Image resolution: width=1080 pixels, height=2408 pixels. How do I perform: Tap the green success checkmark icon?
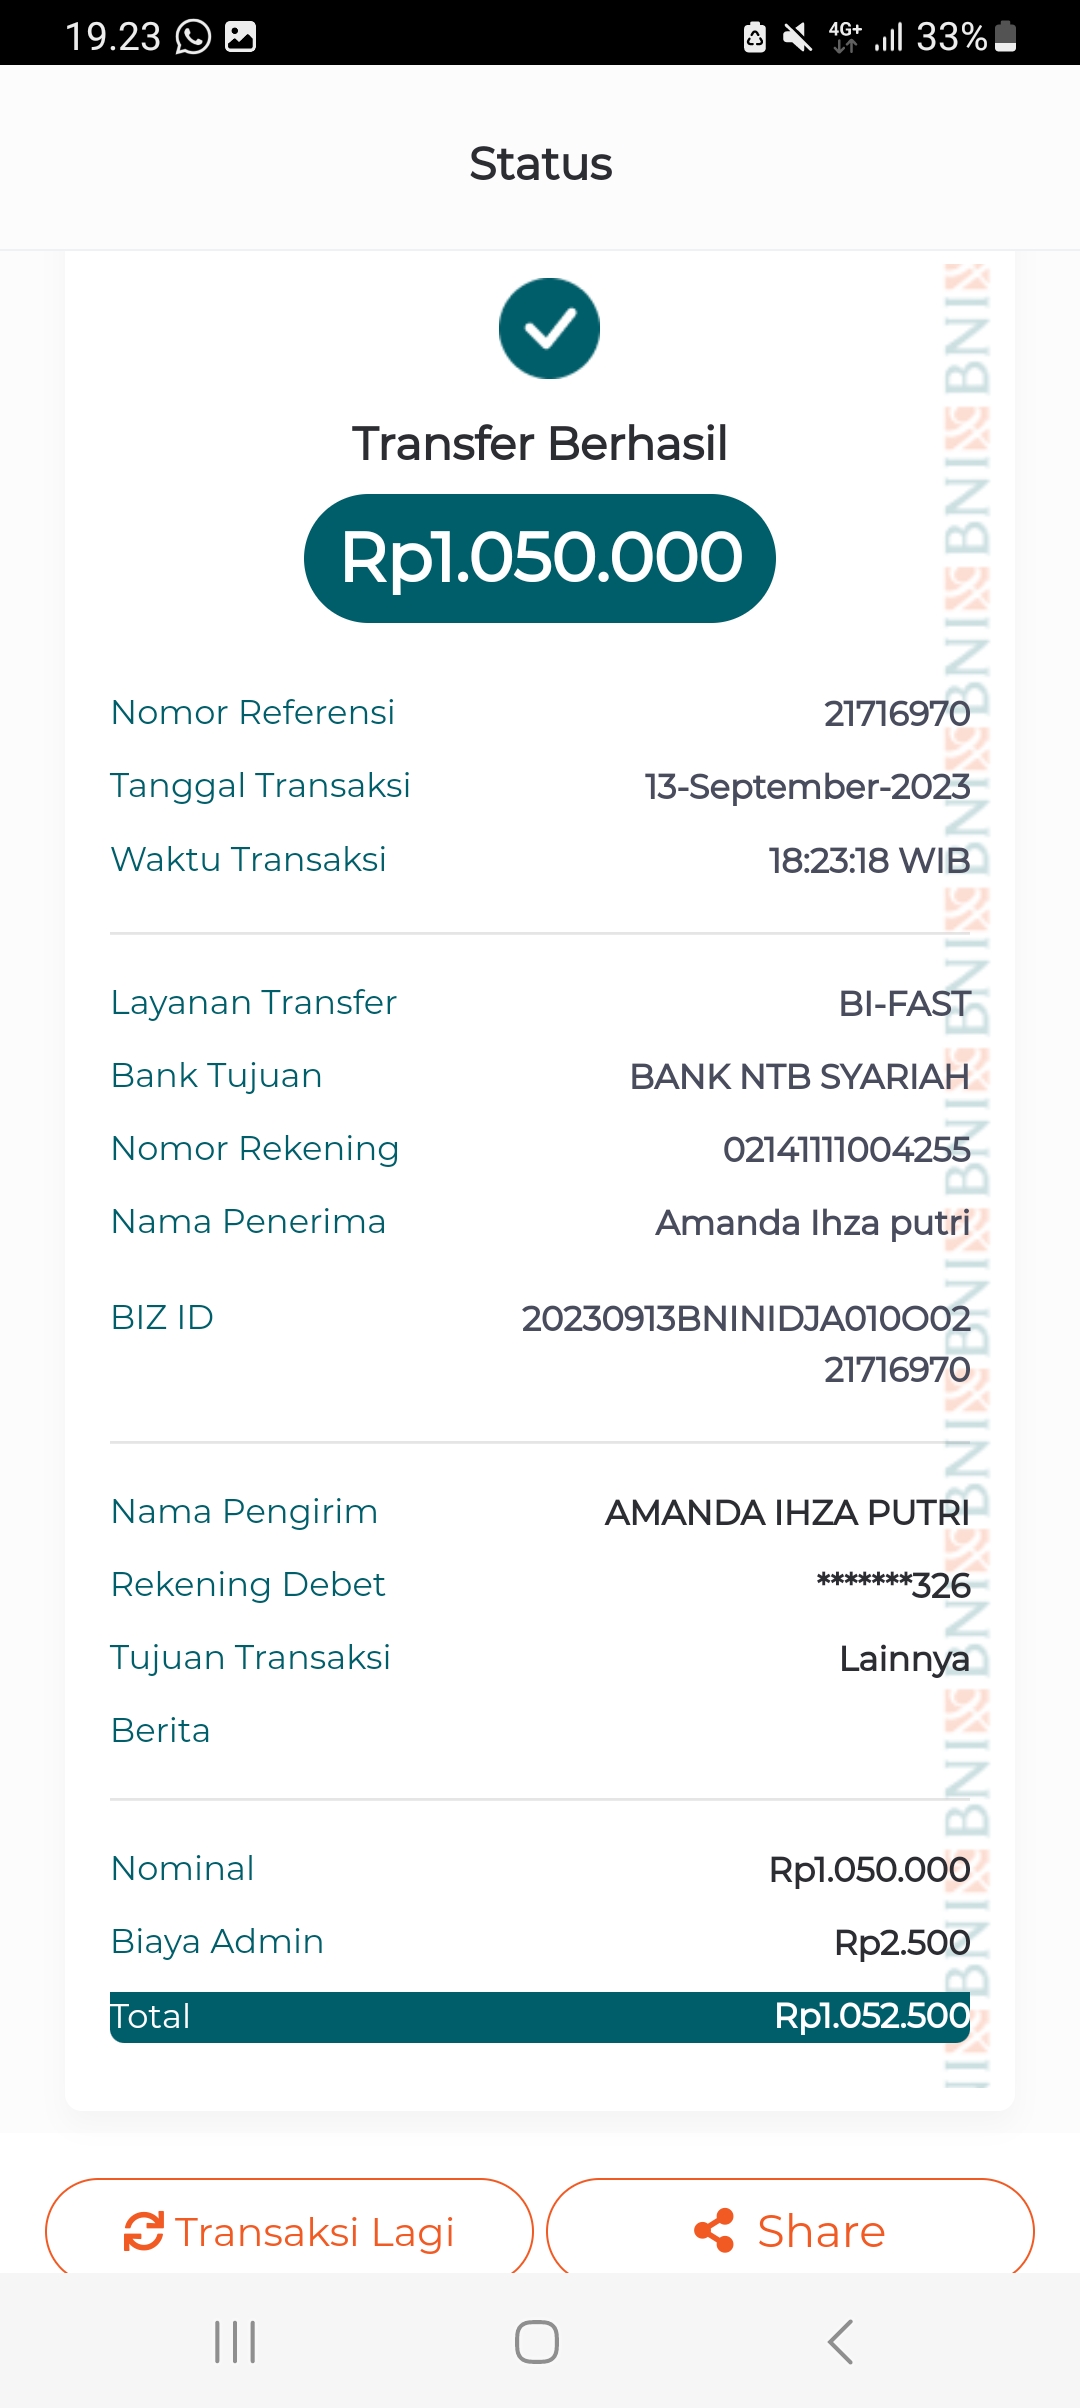[549, 328]
